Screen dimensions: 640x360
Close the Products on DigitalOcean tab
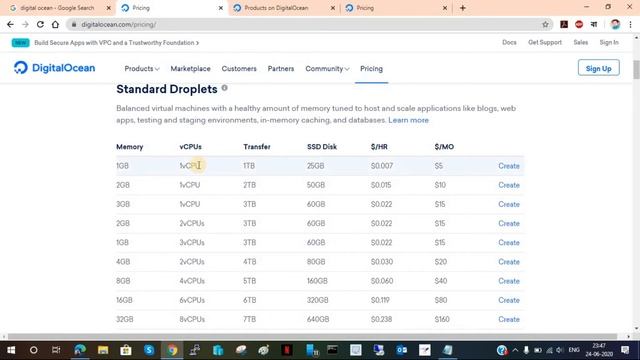pyautogui.click(x=333, y=8)
